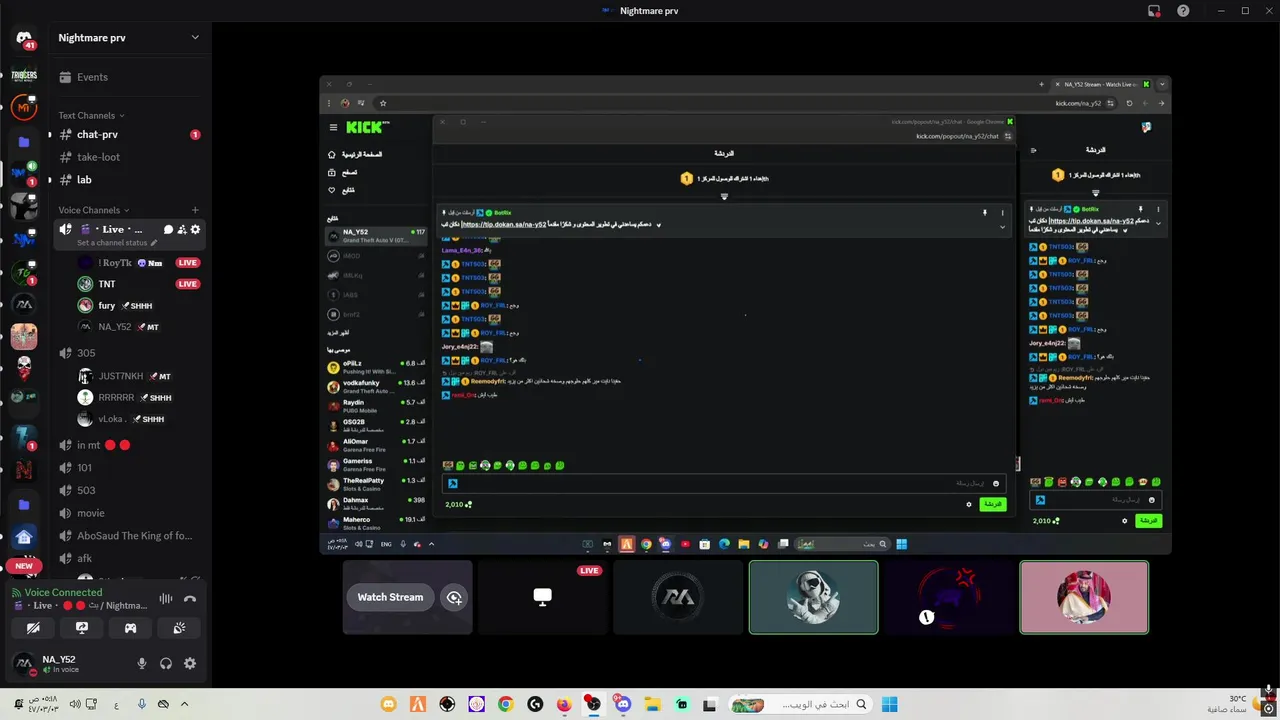This screenshot has width=1280, height=720.
Task: Toggle the headphones deafen button
Action: click(166, 663)
